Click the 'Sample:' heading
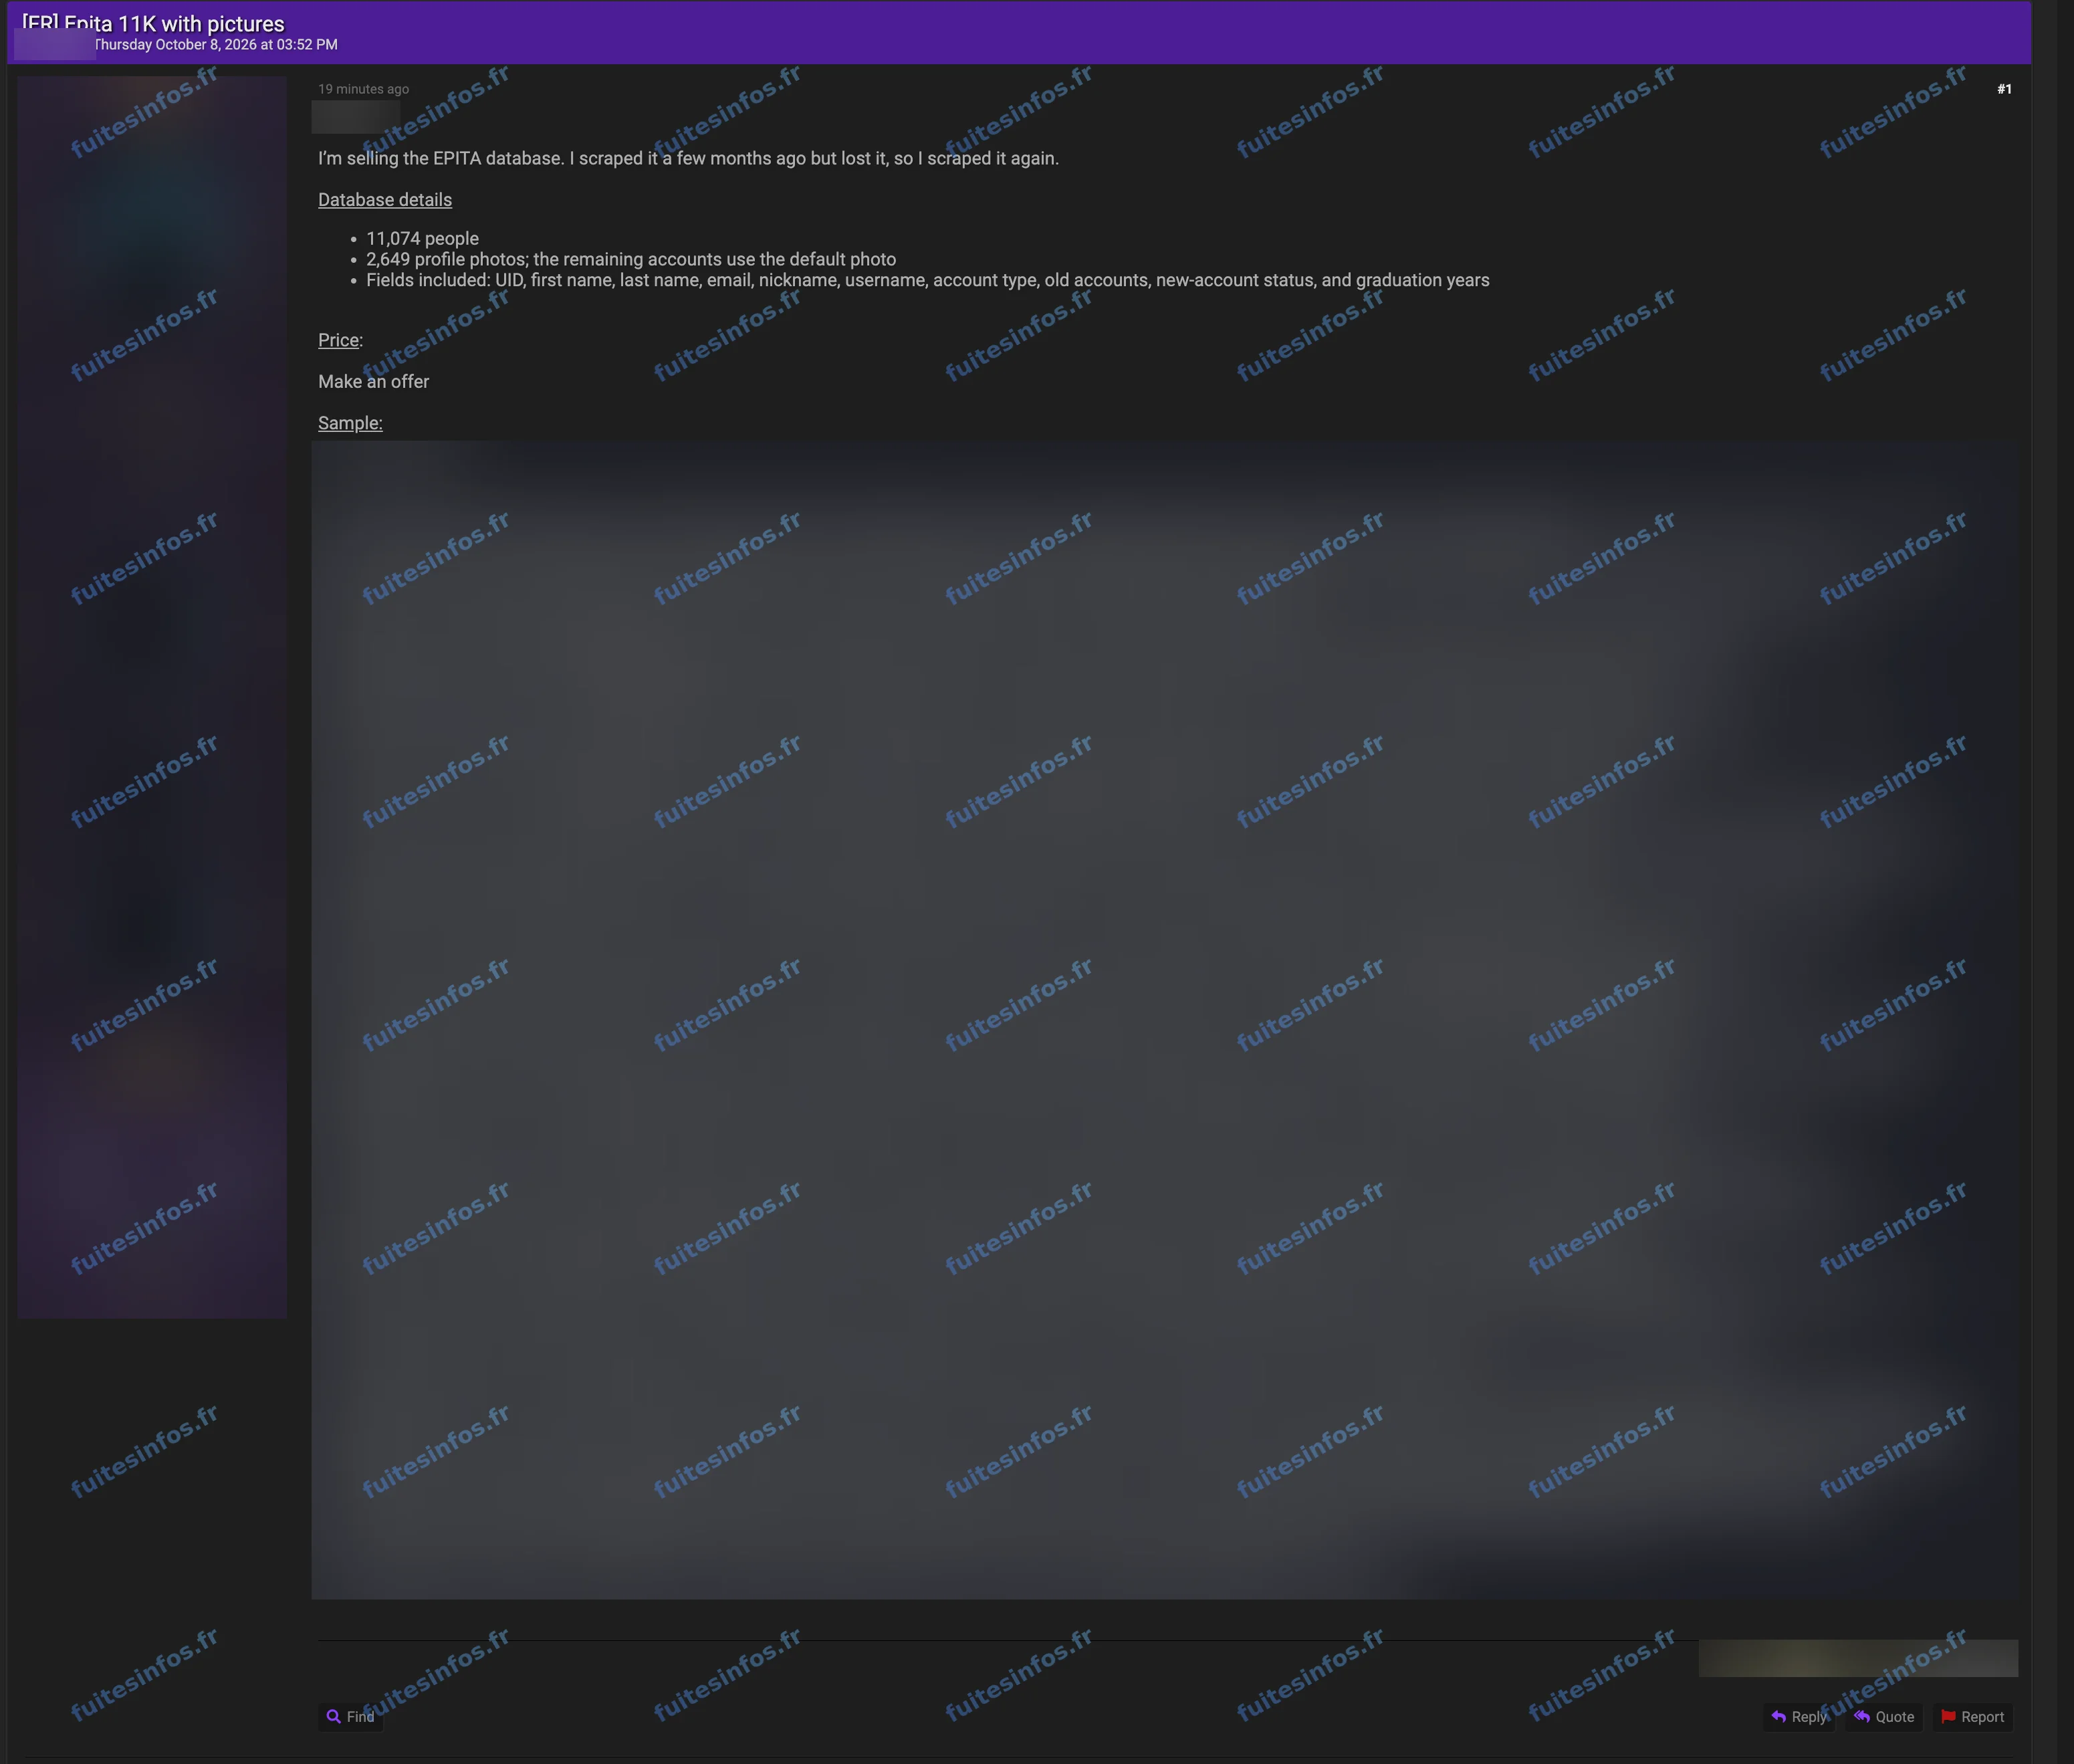Viewport: 2074px width, 1764px height. coord(350,423)
